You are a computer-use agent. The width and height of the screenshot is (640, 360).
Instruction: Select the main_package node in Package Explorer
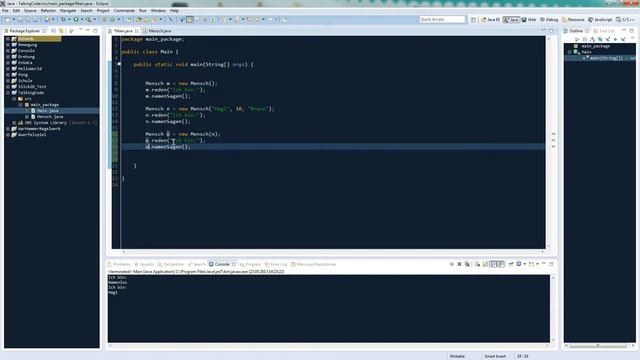pyautogui.click(x=44, y=105)
